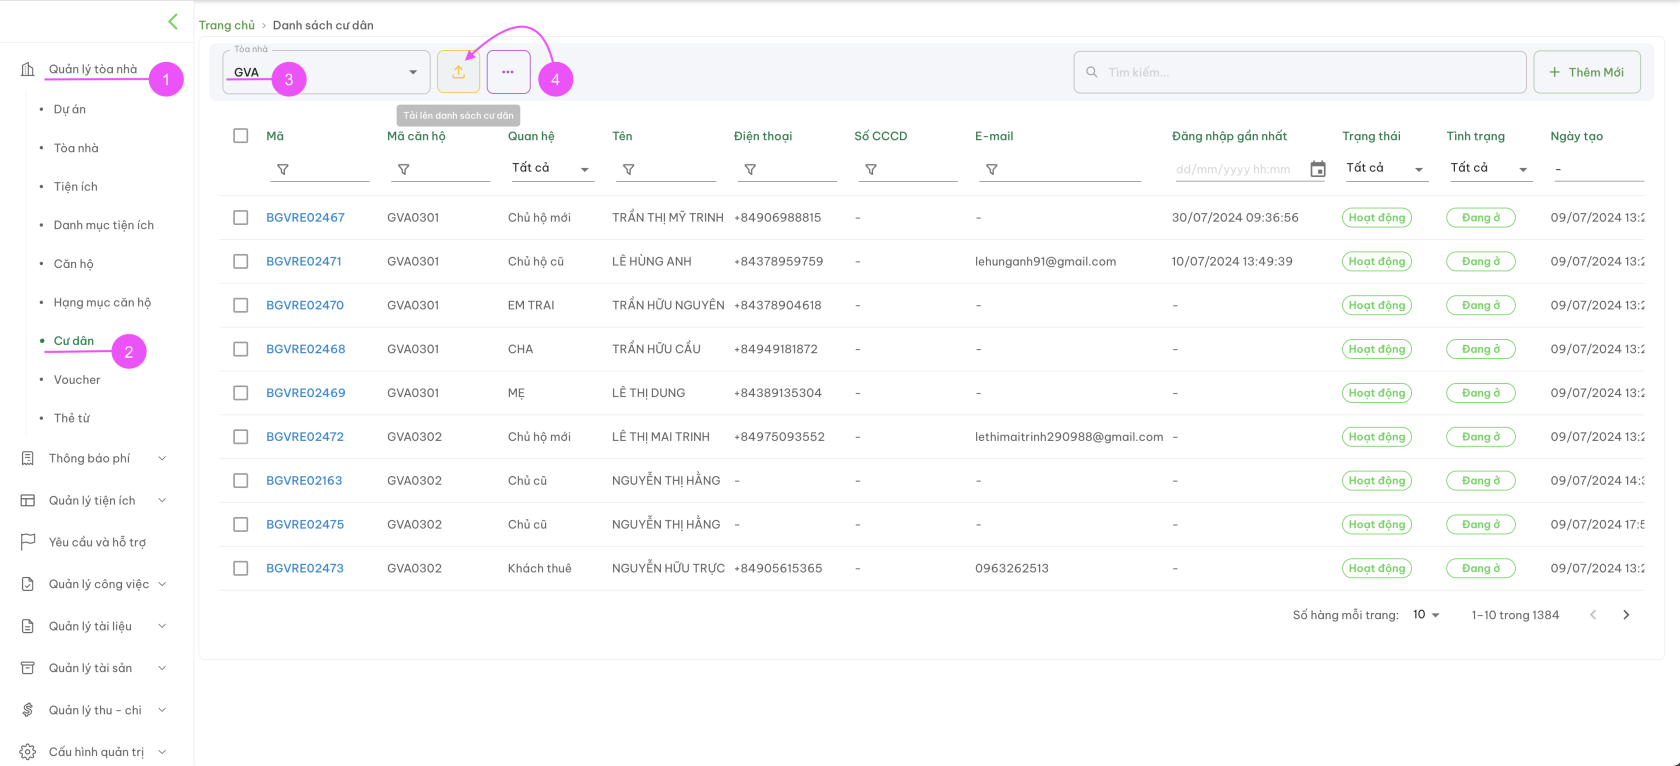
Task: Collapse the sidebar with the green arrow
Action: click(x=173, y=21)
